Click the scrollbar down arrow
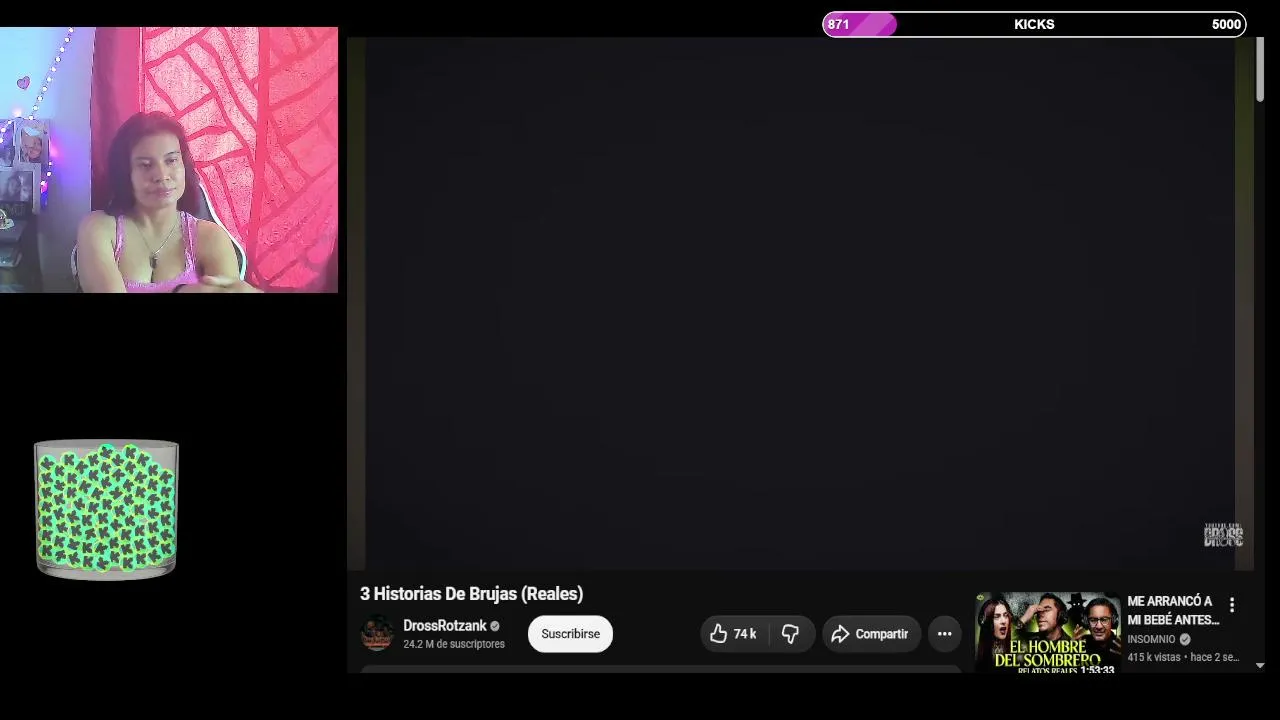The width and height of the screenshot is (1280, 720). tap(1260, 665)
